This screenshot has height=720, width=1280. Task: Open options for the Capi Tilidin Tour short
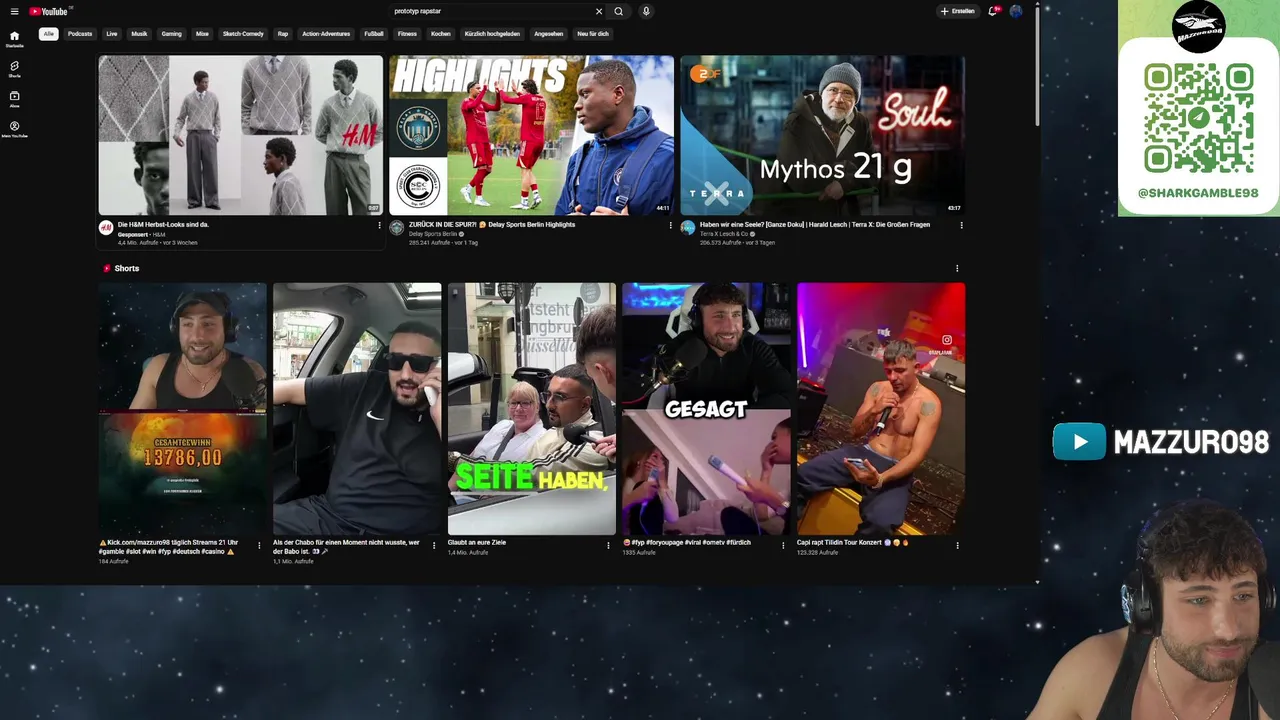click(957, 545)
